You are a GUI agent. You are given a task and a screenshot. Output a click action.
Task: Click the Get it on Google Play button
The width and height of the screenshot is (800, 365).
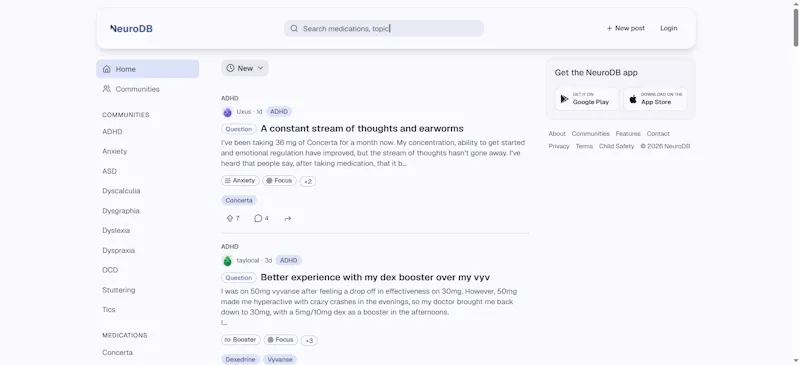tap(587, 99)
